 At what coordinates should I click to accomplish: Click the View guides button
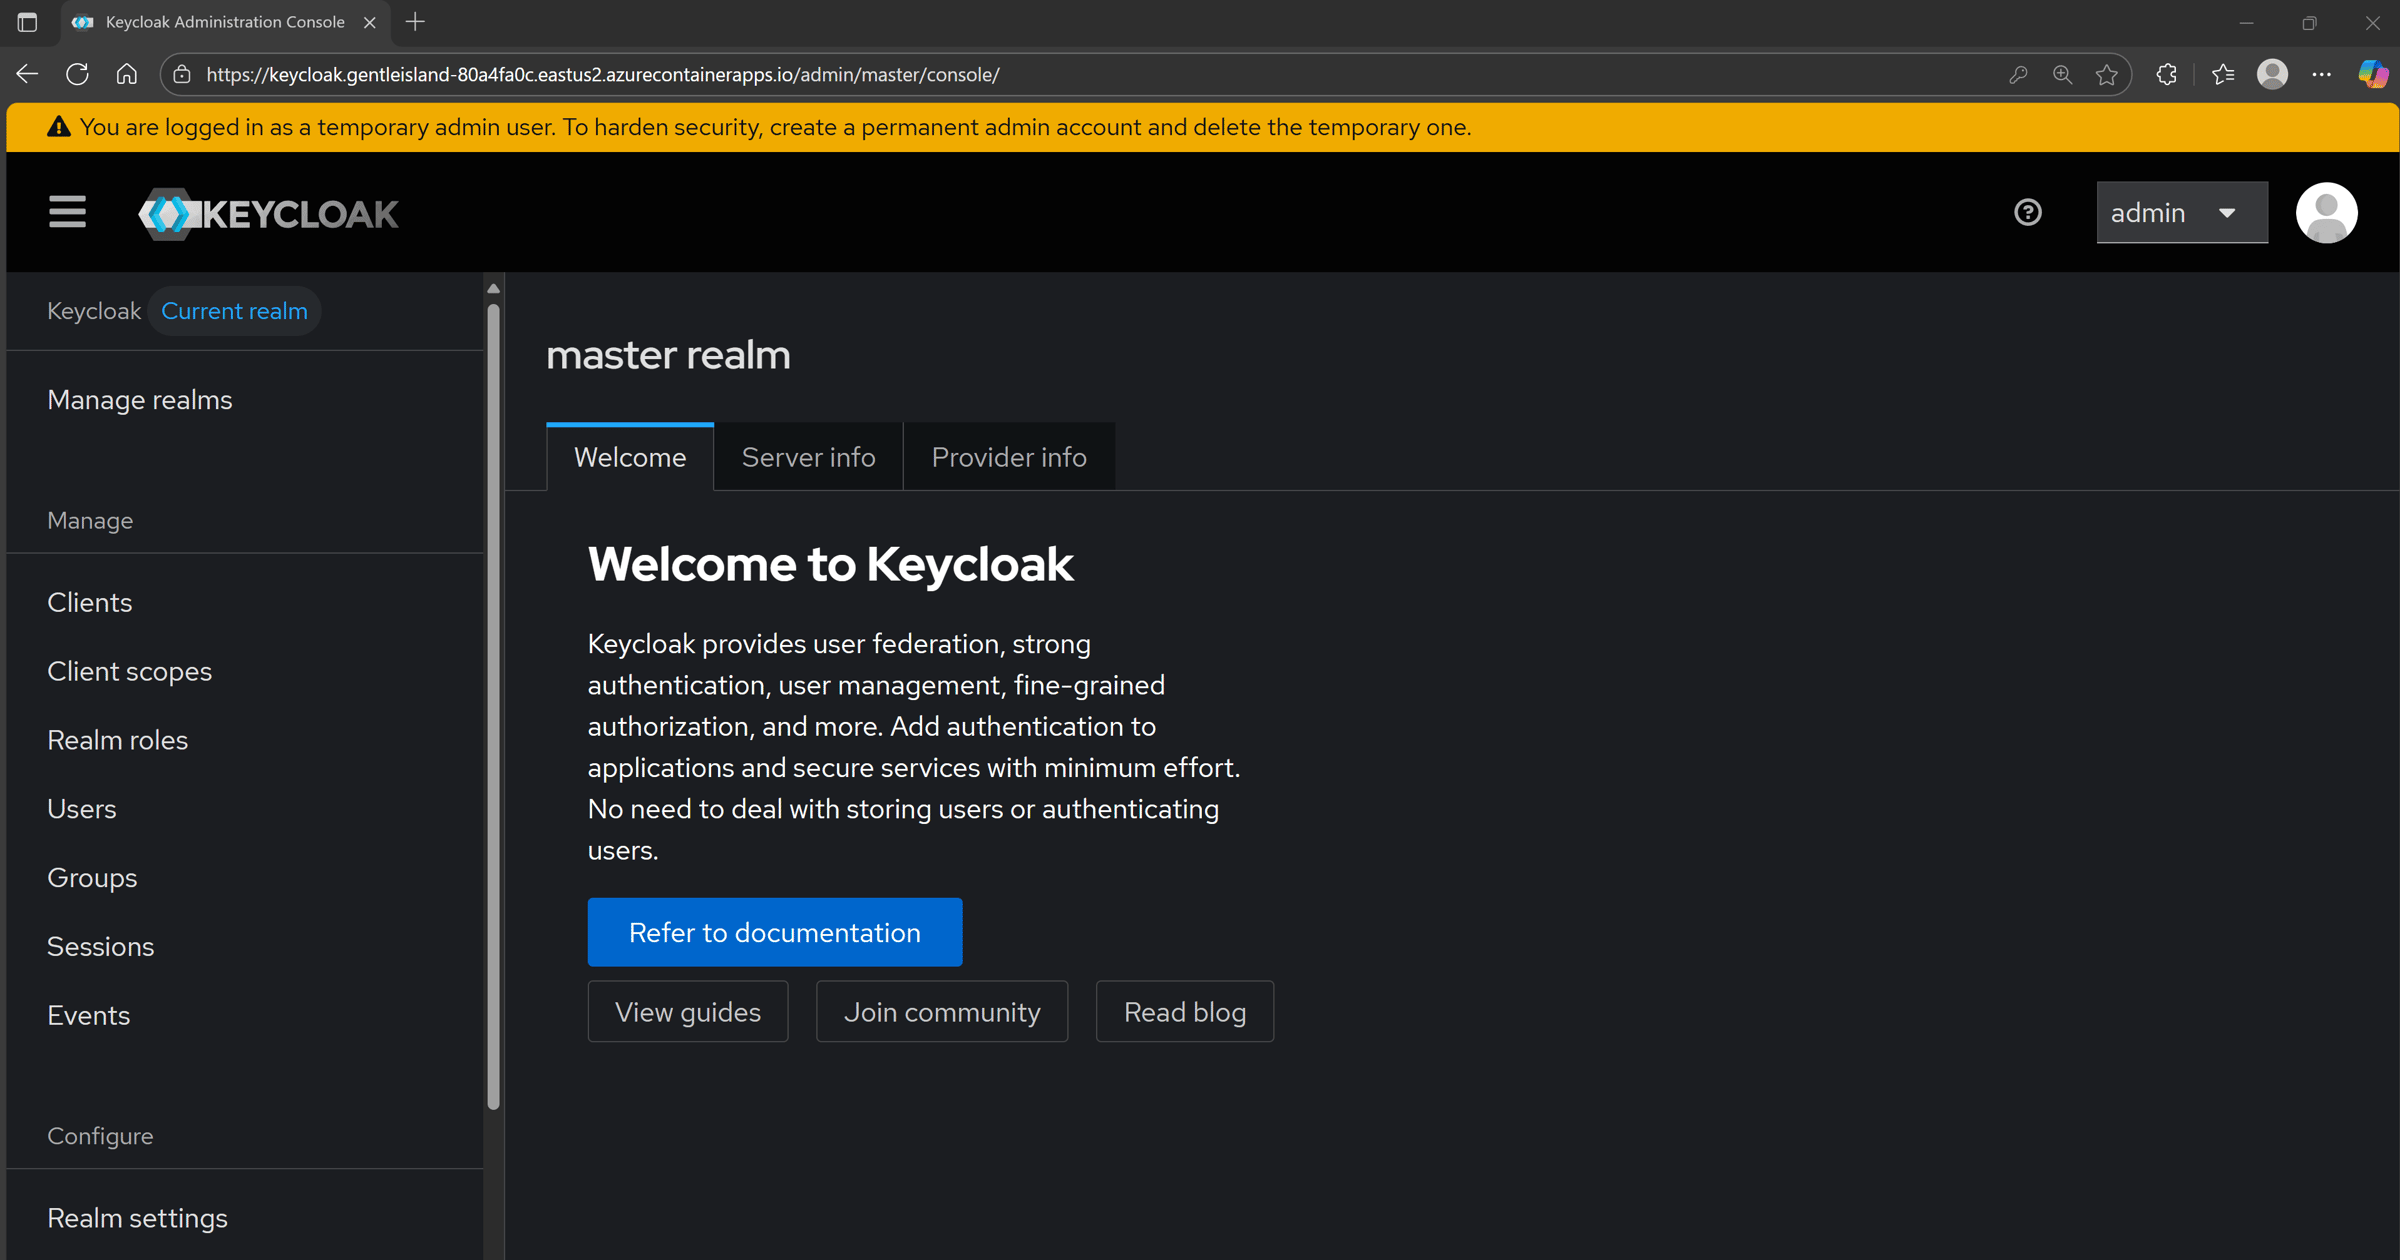coord(687,1012)
